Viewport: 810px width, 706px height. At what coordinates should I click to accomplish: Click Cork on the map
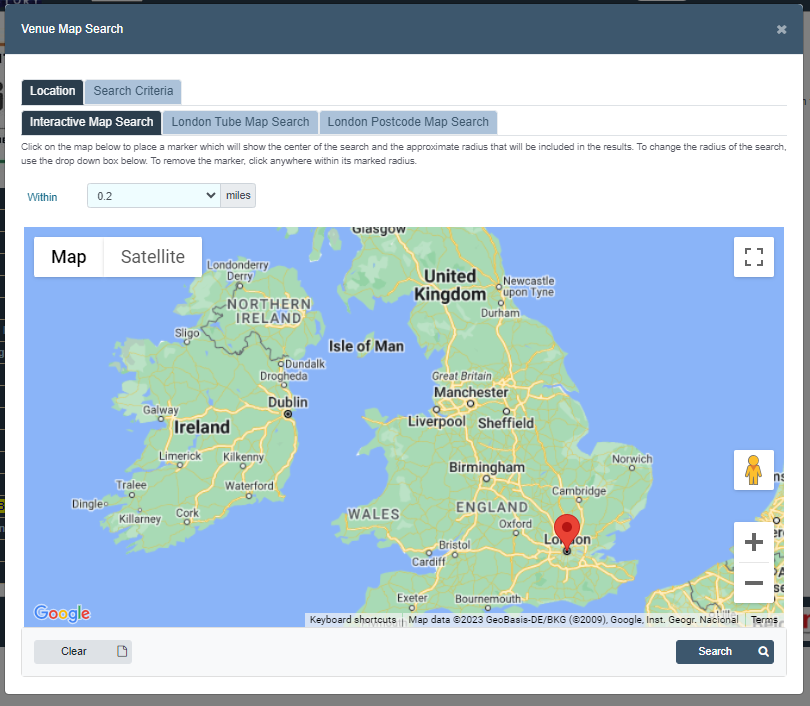[187, 513]
